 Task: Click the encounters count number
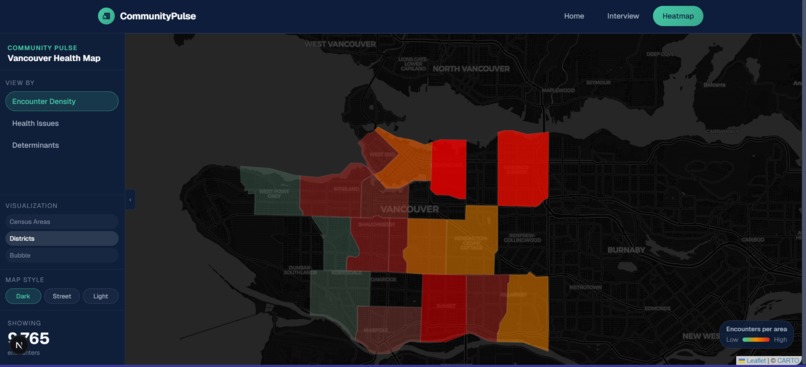pos(29,338)
